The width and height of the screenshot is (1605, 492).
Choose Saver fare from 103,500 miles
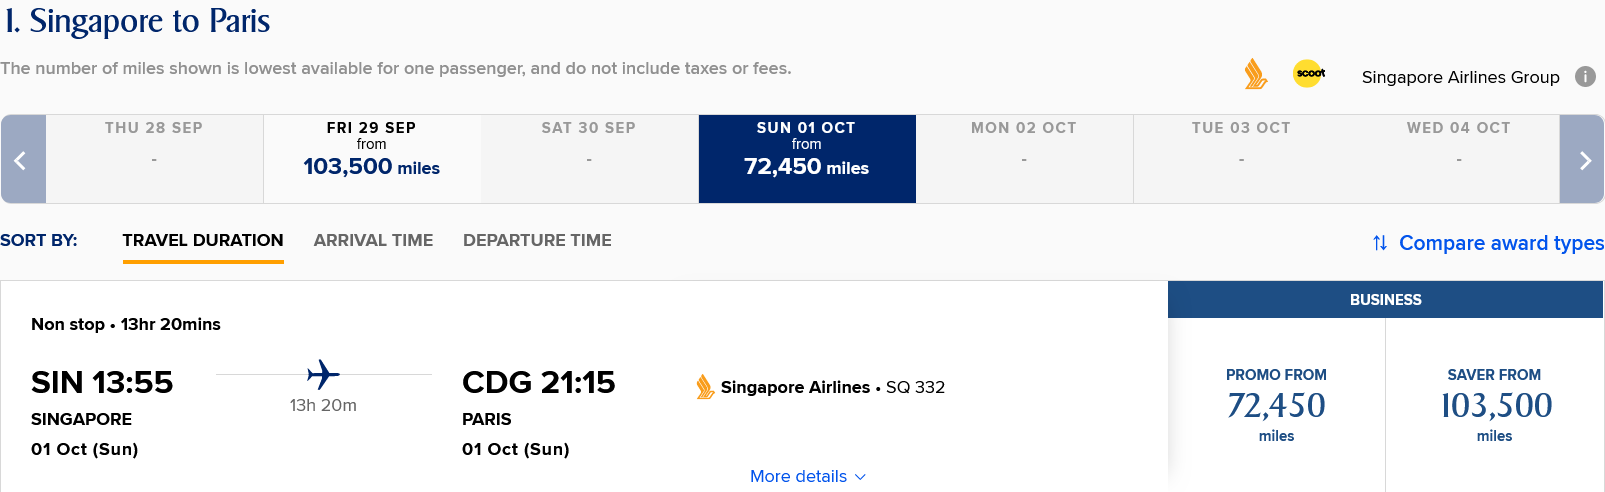[x=1494, y=405]
